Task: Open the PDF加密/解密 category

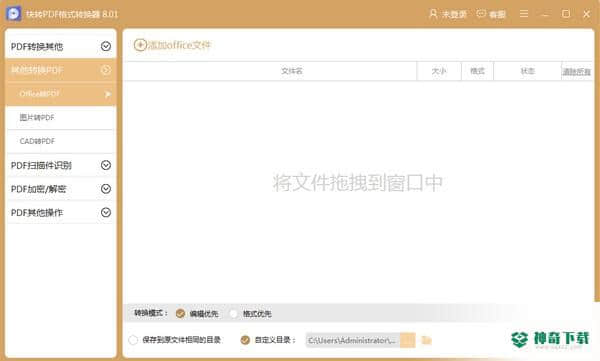Action: 60,189
